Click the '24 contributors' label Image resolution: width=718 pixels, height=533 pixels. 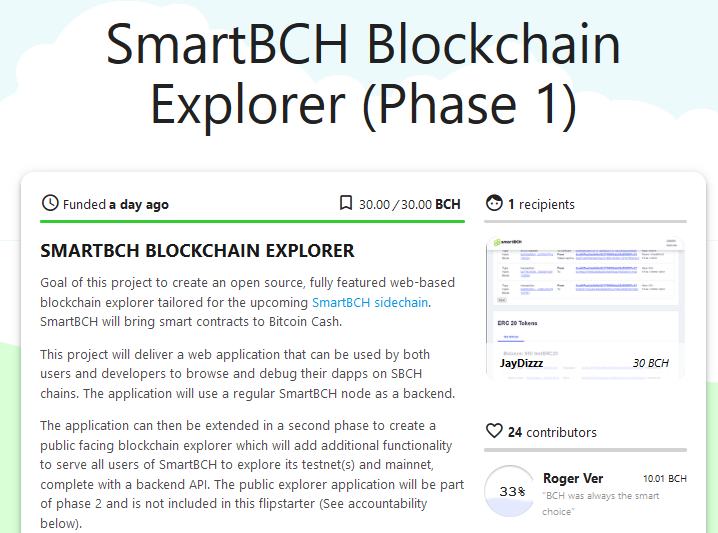552,432
